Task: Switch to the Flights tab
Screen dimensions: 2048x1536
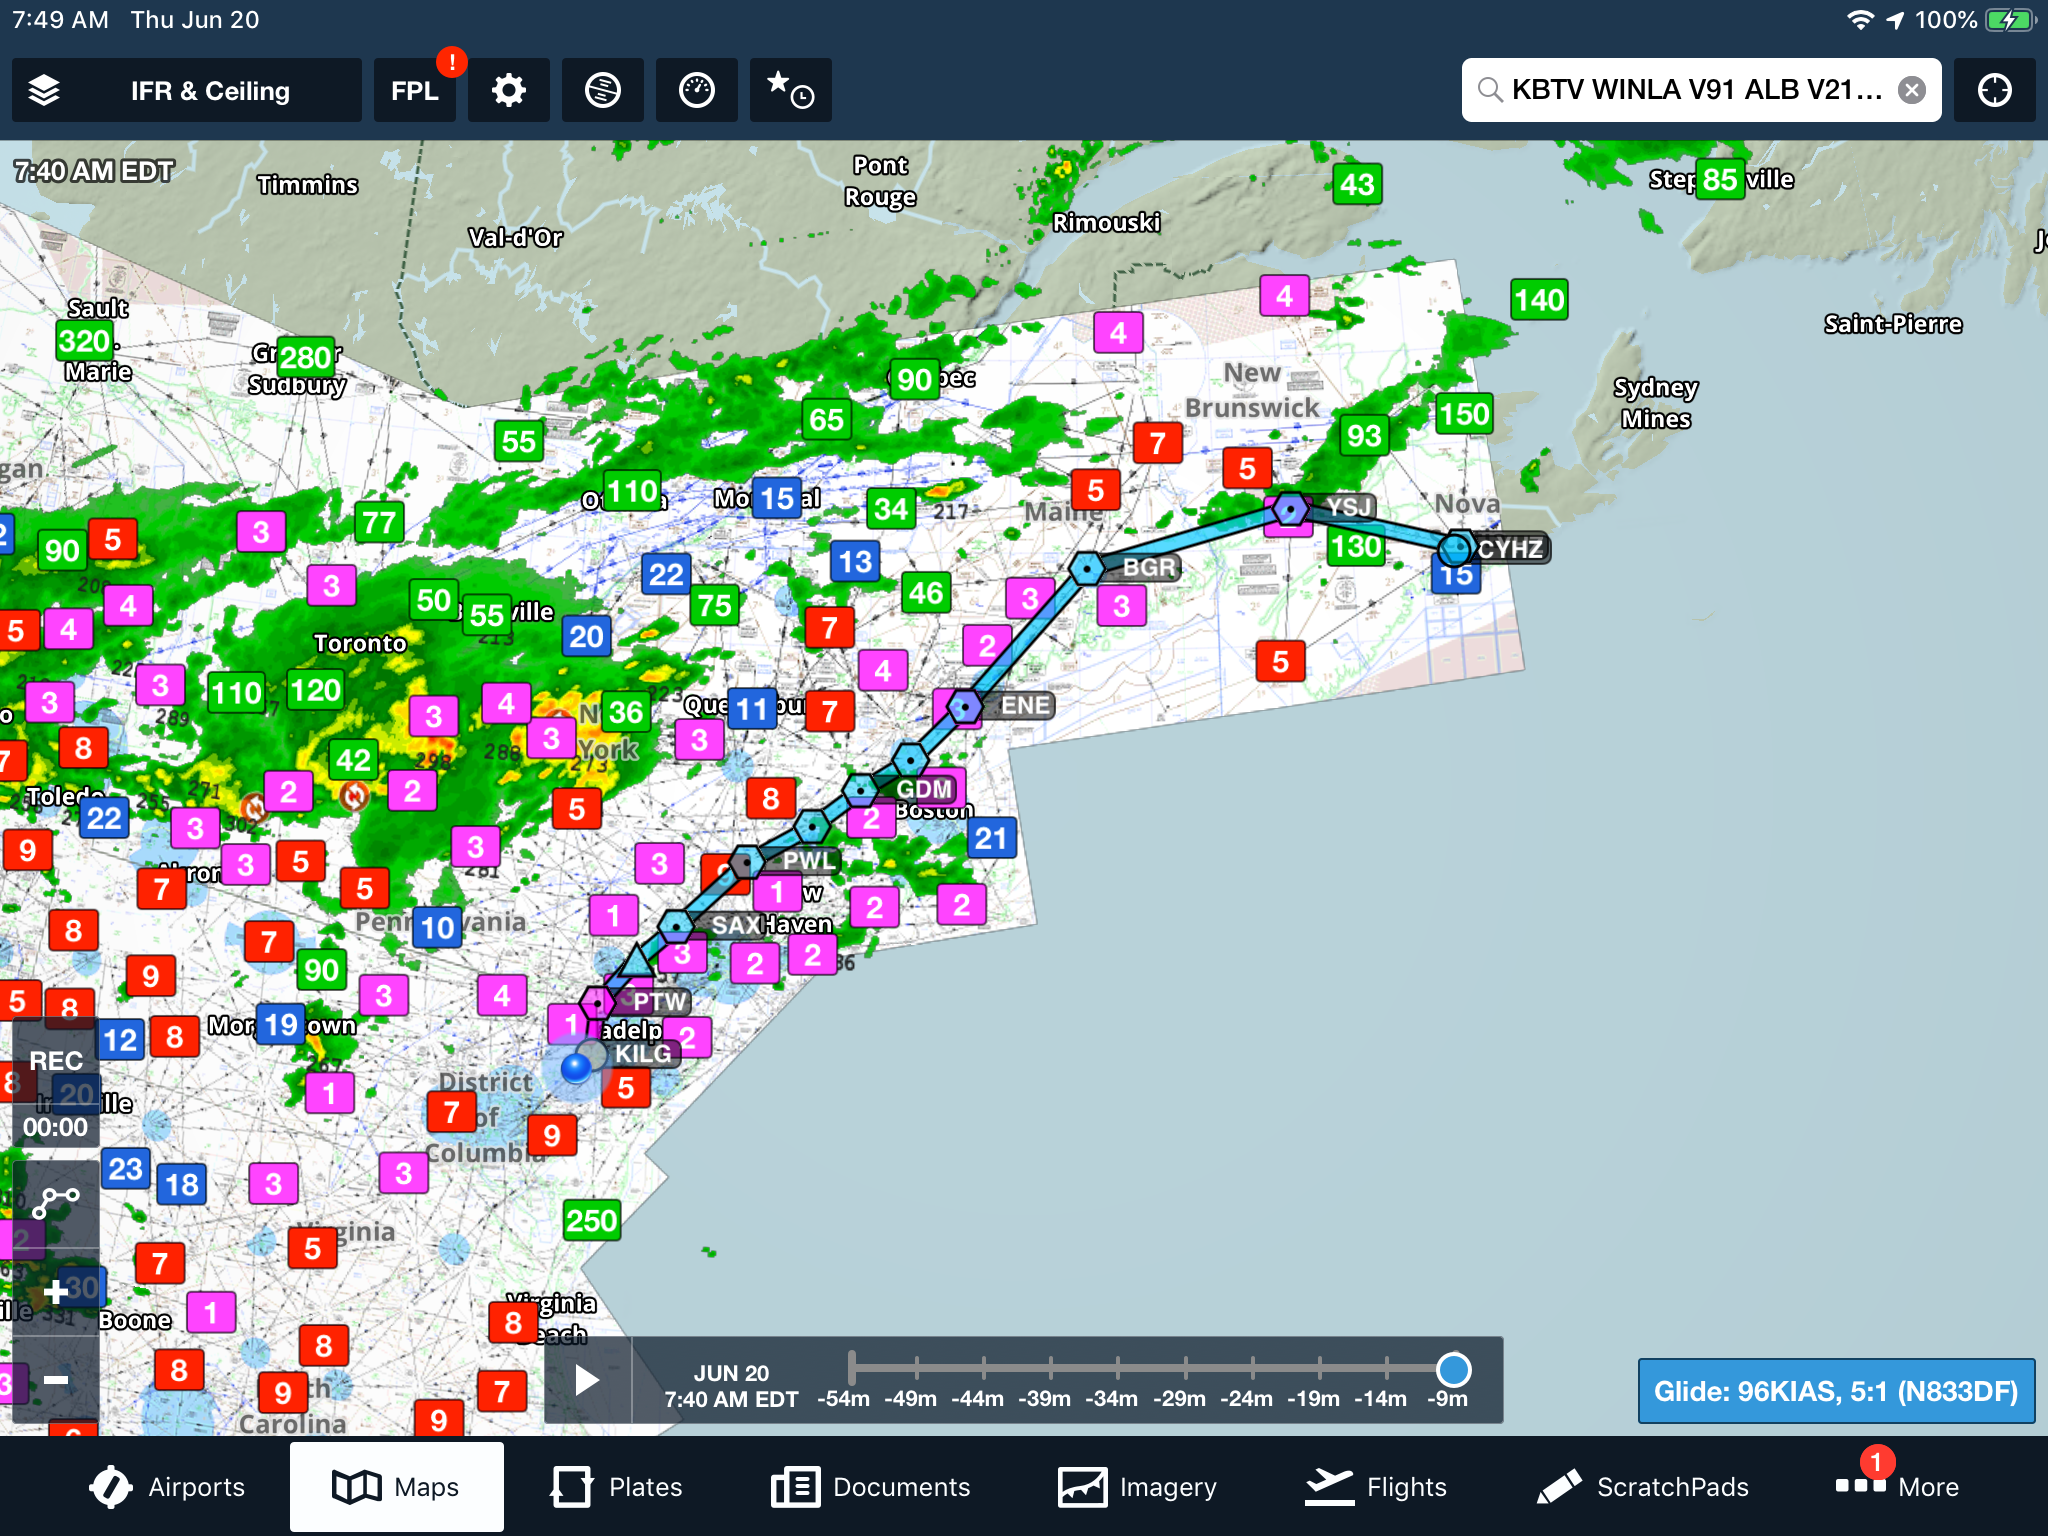Action: point(1376,1487)
